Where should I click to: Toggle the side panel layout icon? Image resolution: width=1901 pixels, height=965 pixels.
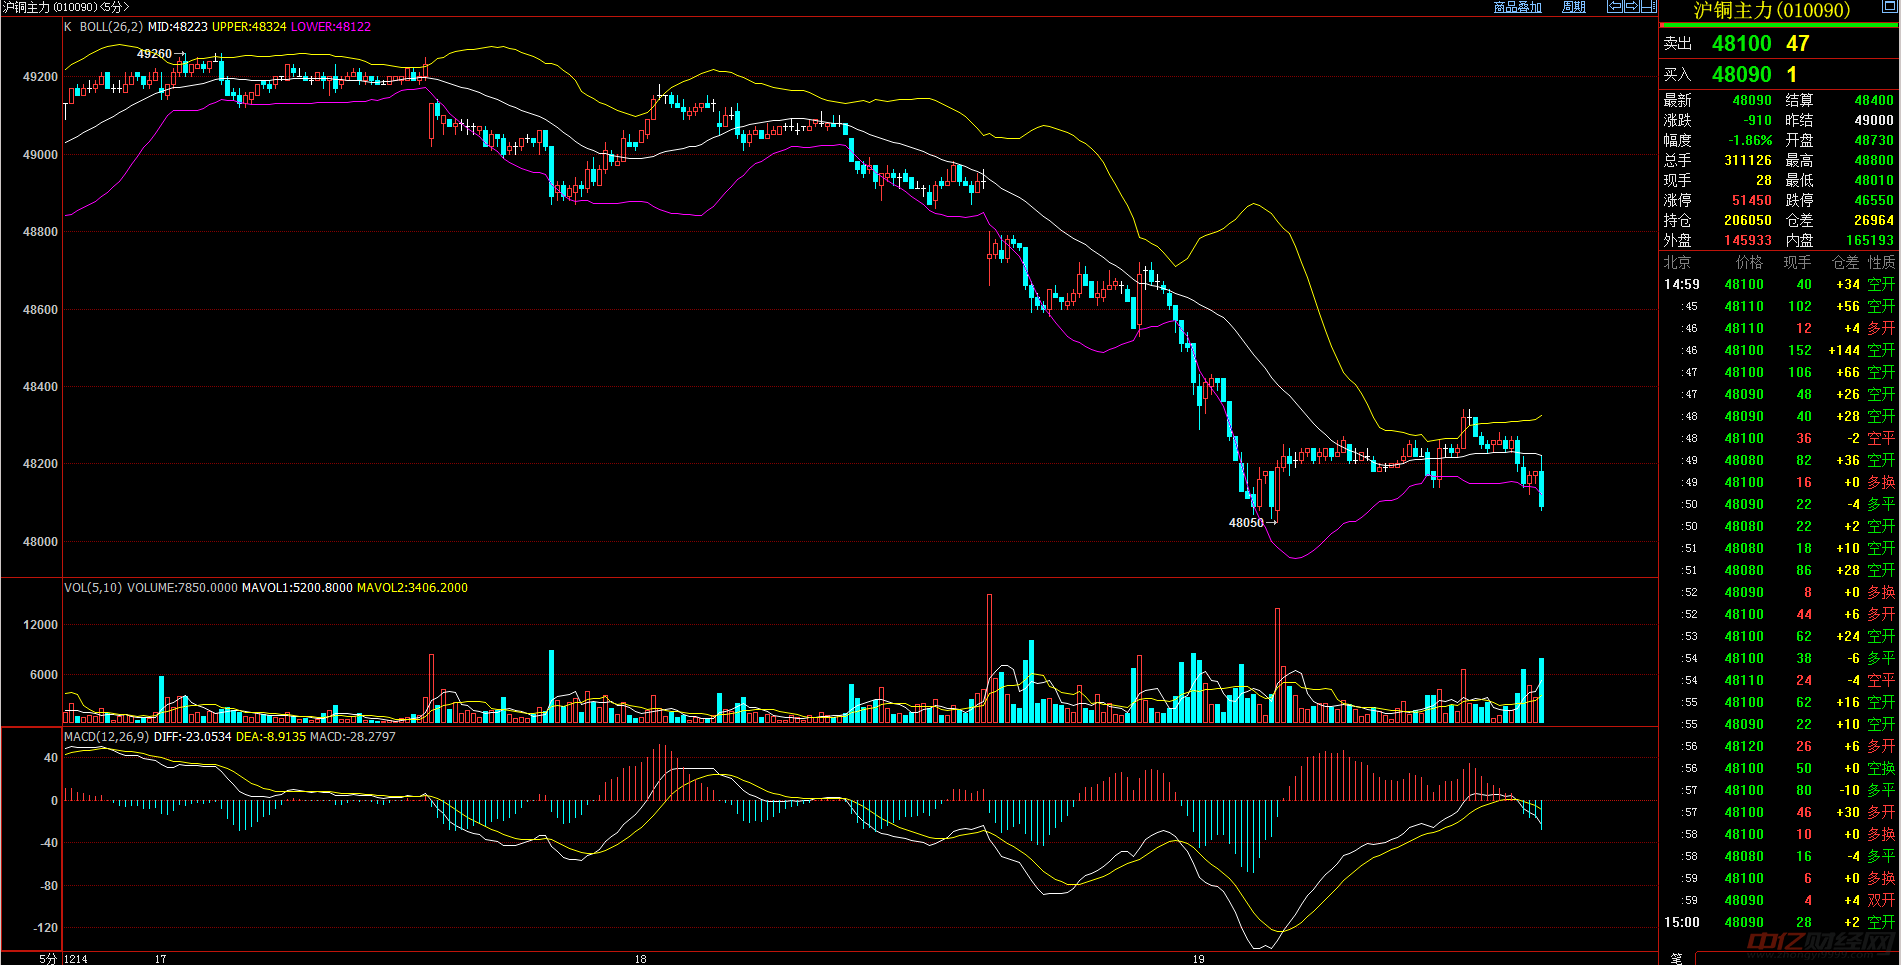tap(1649, 7)
